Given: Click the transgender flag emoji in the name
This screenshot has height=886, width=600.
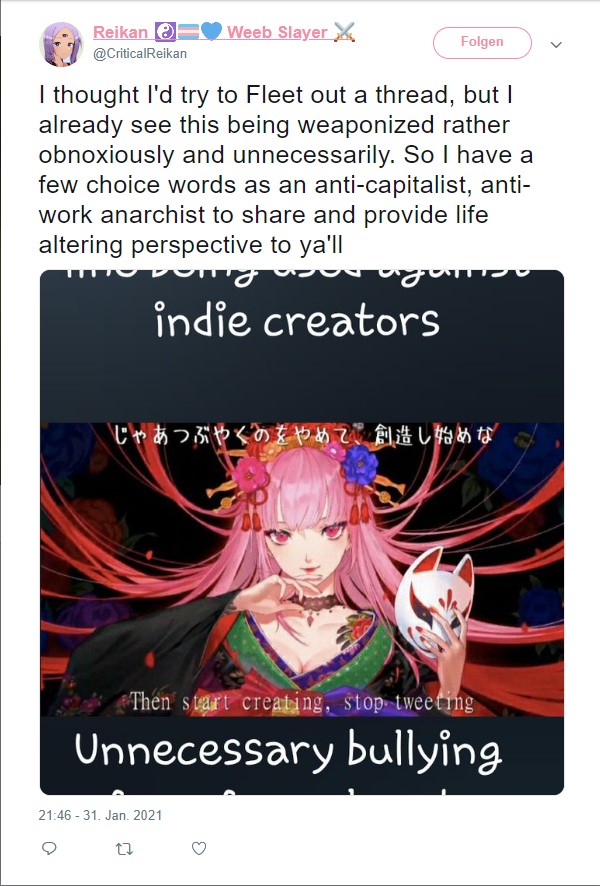Looking at the screenshot, I should click(x=188, y=32).
